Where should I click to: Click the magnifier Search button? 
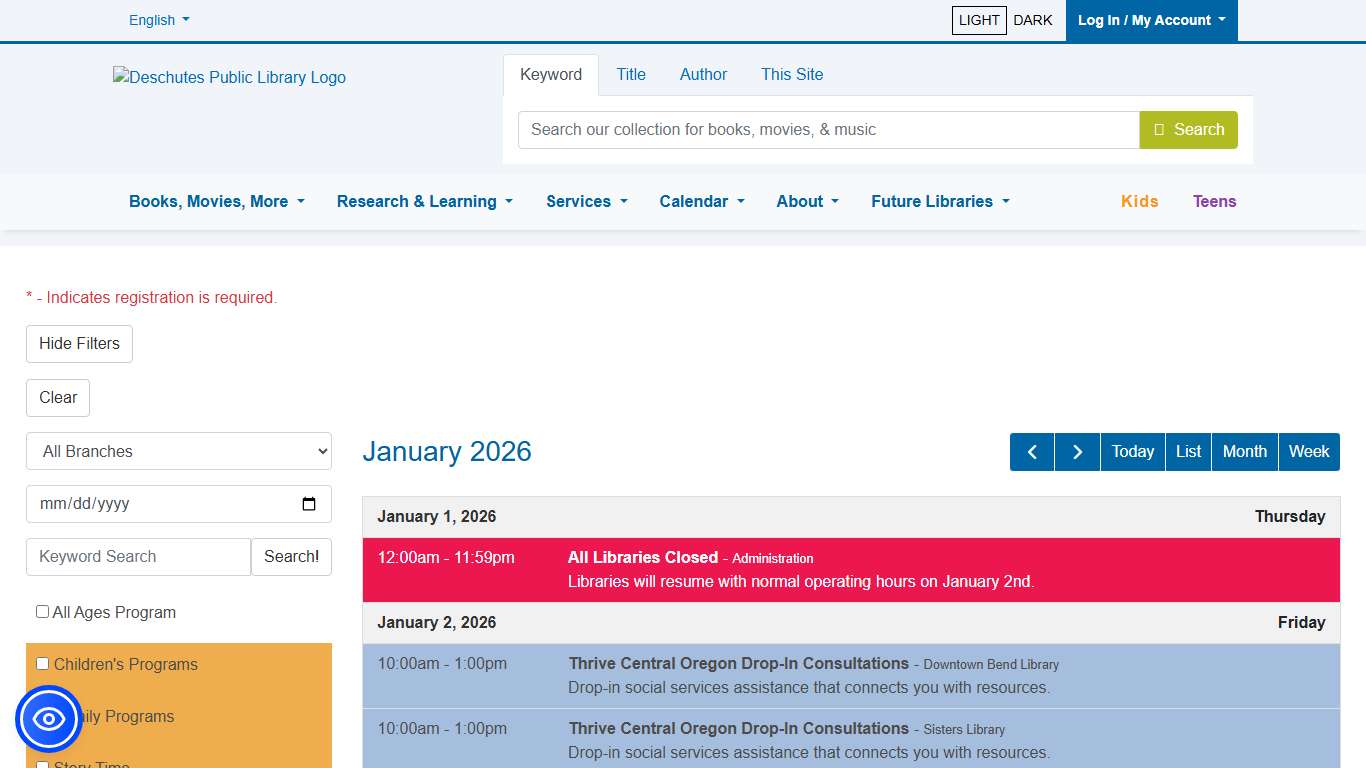(1188, 129)
